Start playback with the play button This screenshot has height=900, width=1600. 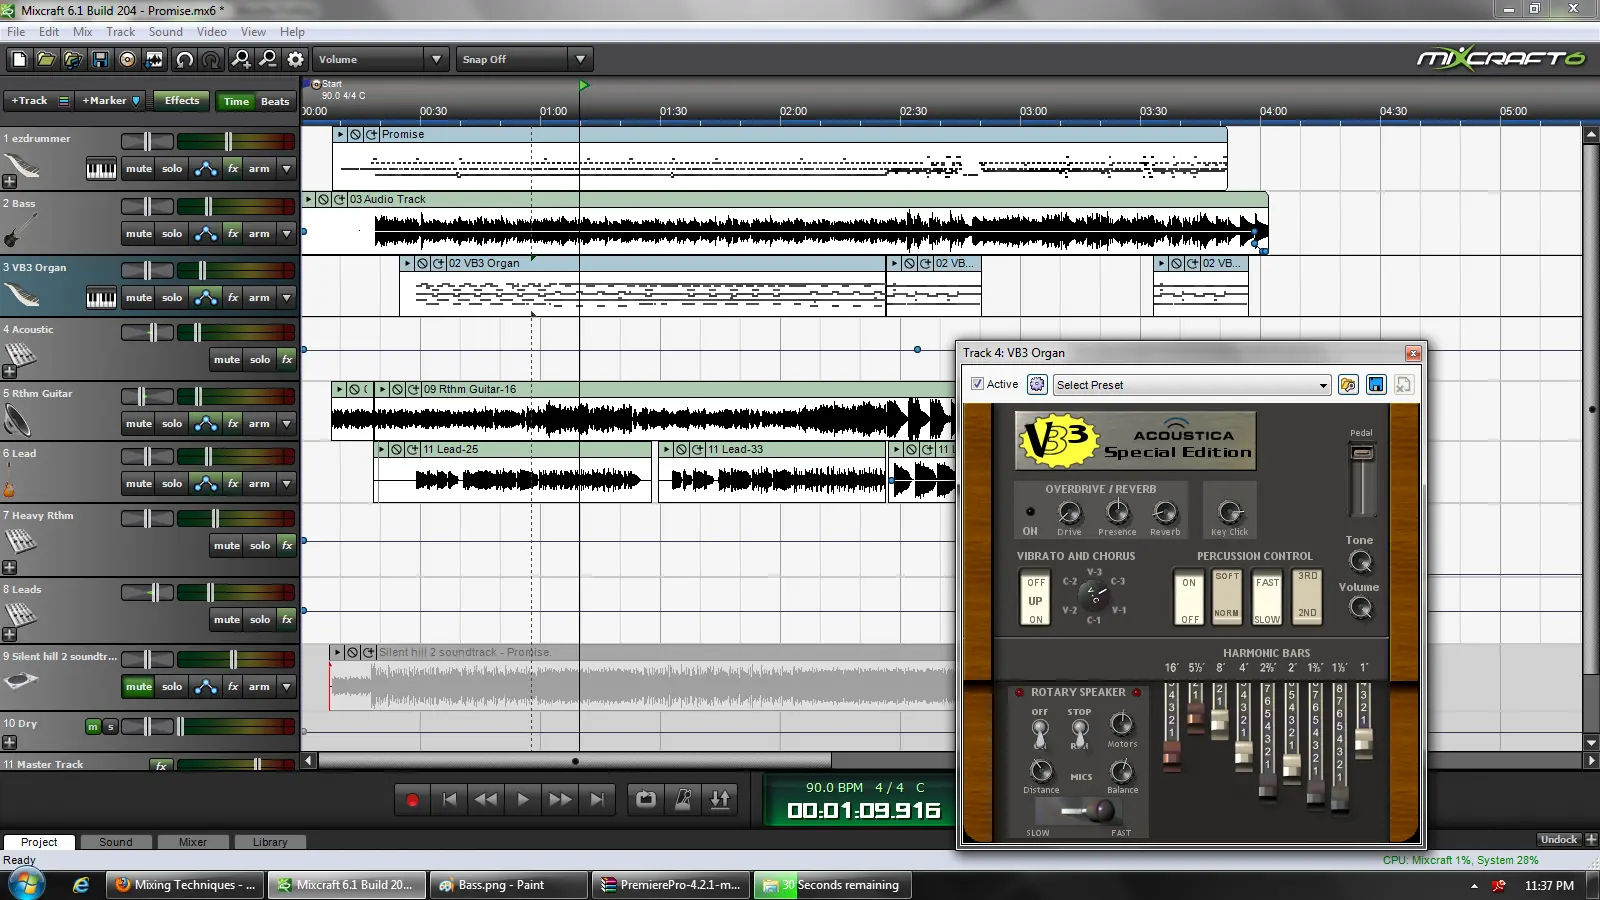click(523, 800)
